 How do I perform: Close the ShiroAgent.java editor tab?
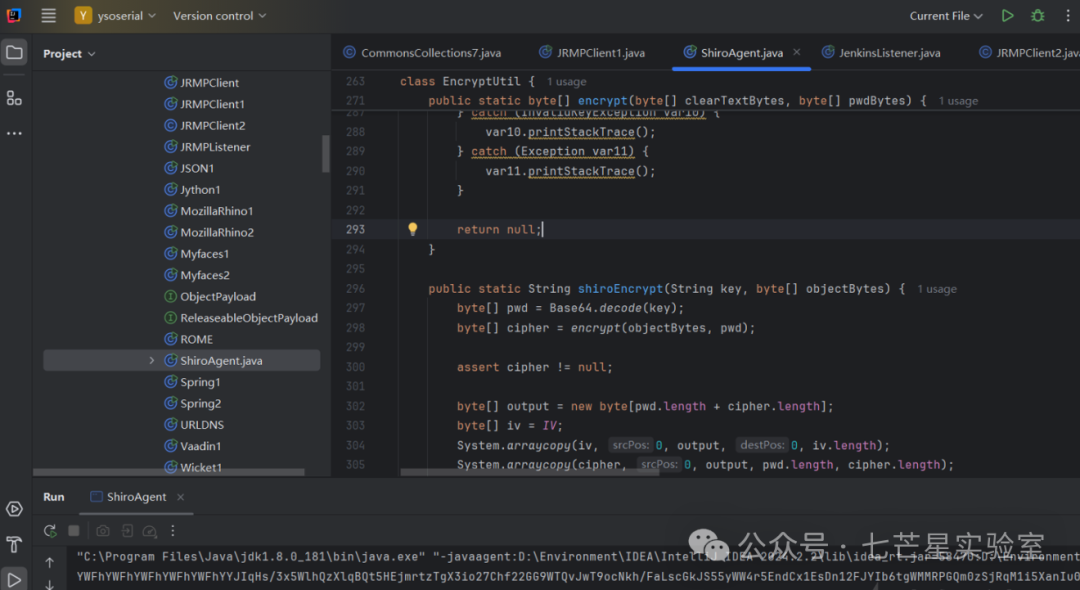point(797,52)
